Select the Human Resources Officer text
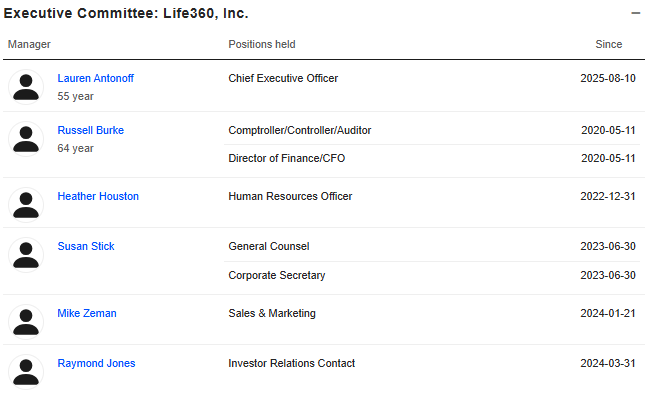 pos(290,196)
